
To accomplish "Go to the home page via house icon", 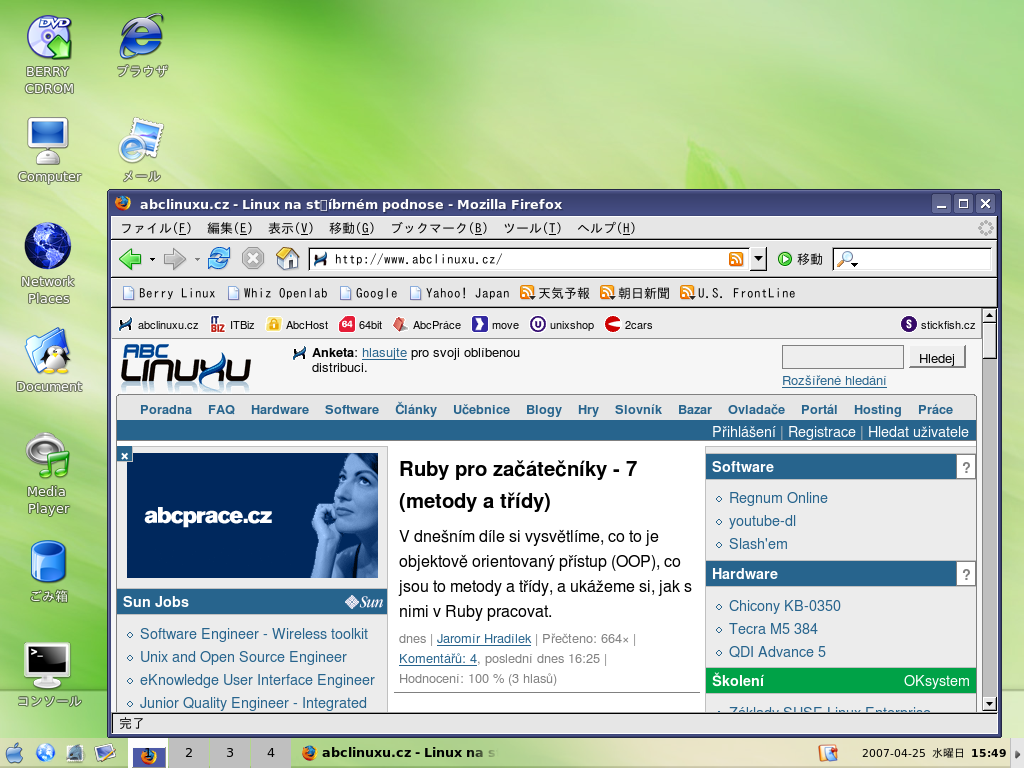I will tap(287, 259).
